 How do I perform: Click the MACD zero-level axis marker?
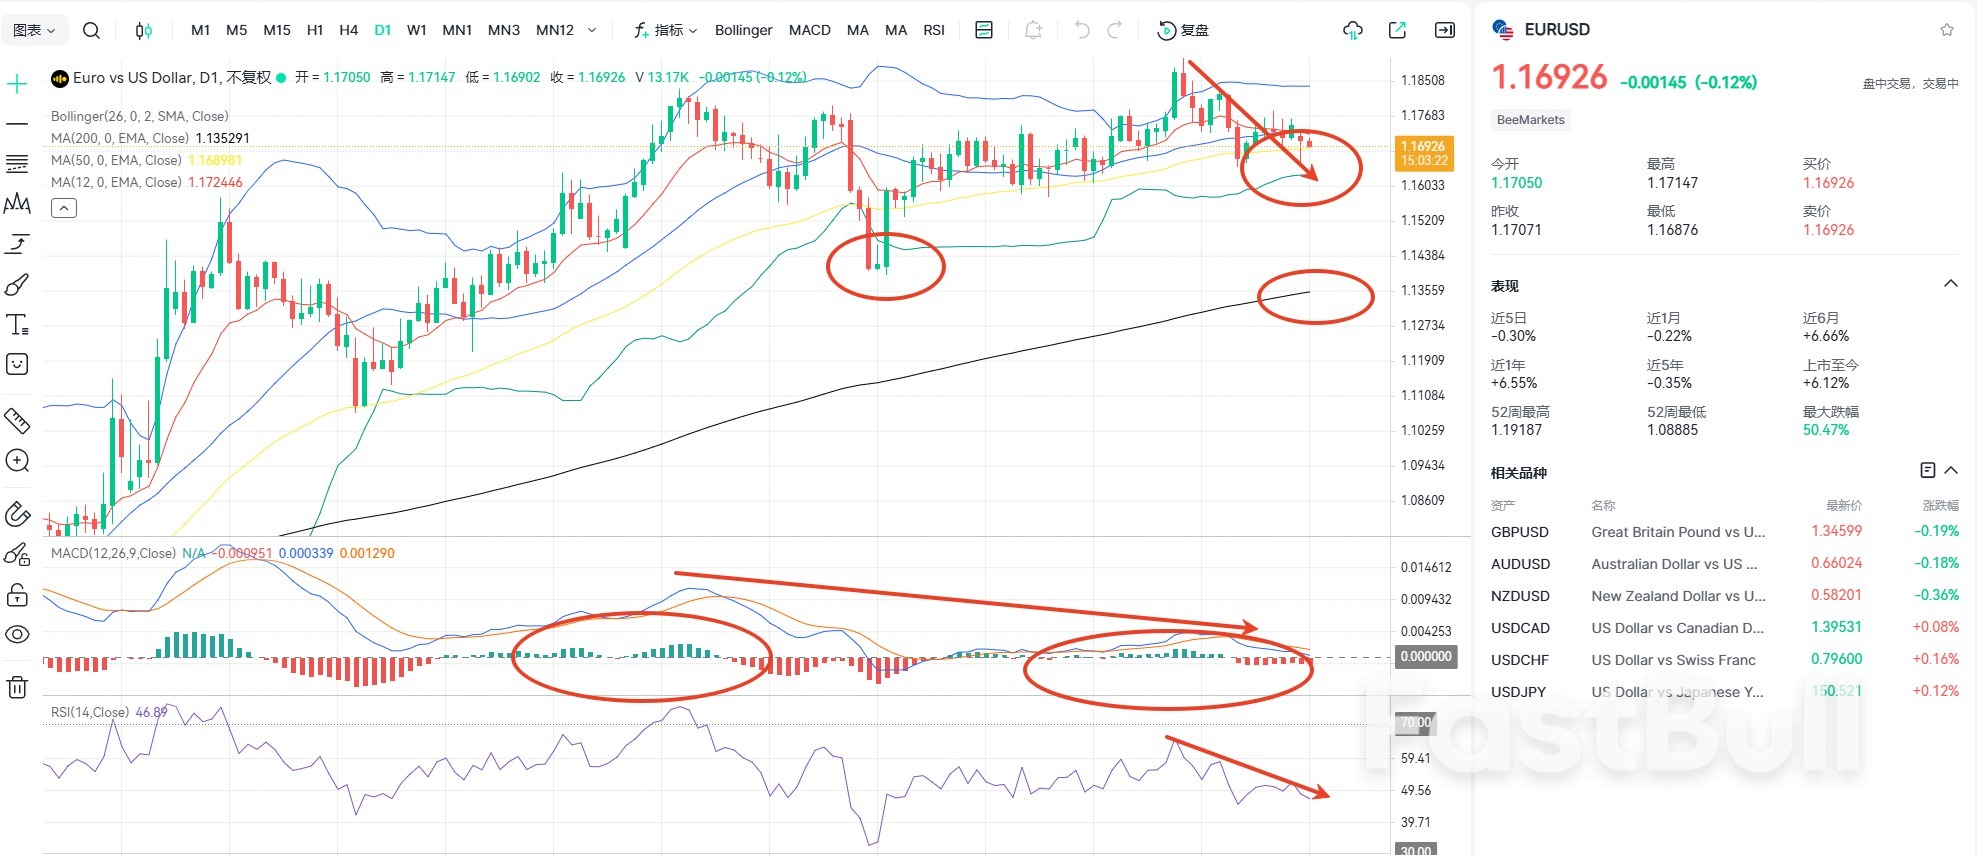coord(1425,656)
